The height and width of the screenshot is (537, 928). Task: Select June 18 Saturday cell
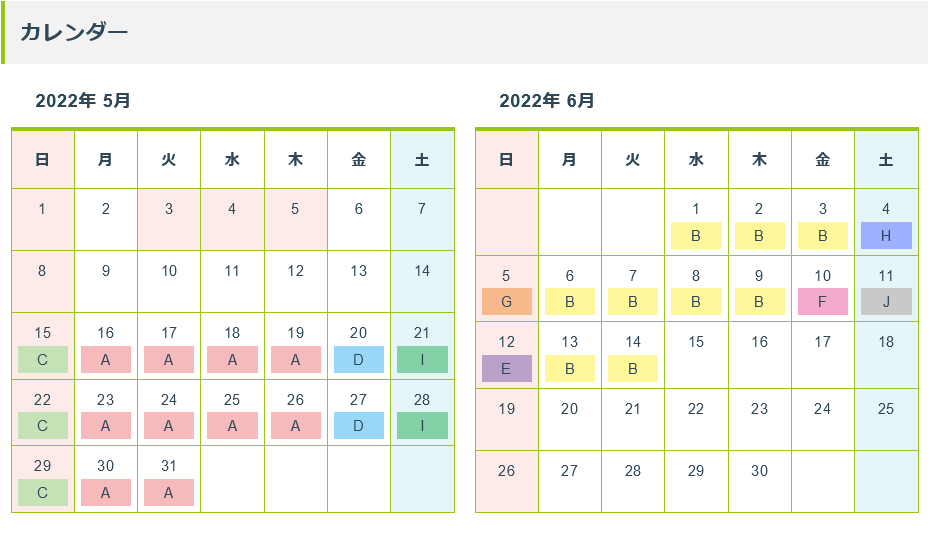click(x=886, y=355)
